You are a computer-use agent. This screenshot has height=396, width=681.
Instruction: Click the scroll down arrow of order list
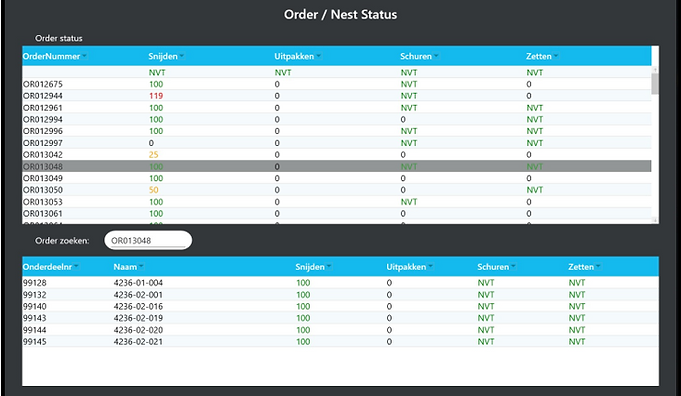[655, 221]
